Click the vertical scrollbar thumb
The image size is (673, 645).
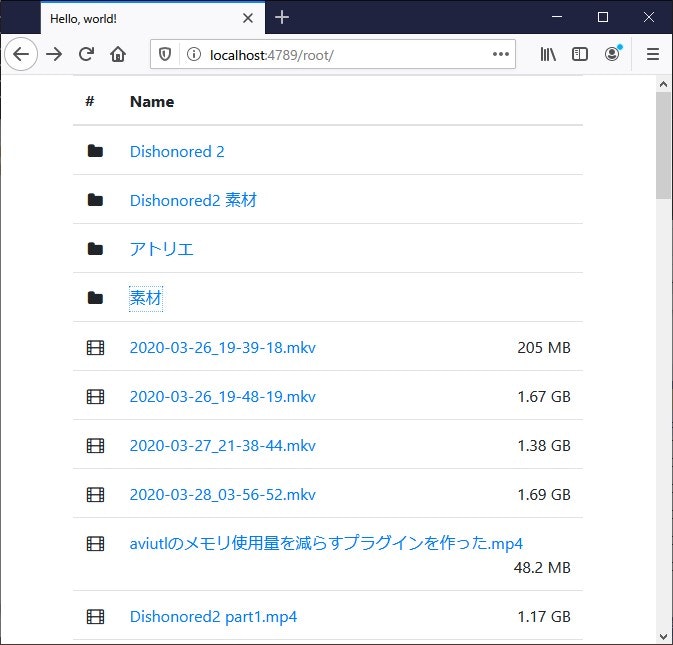tap(664, 145)
